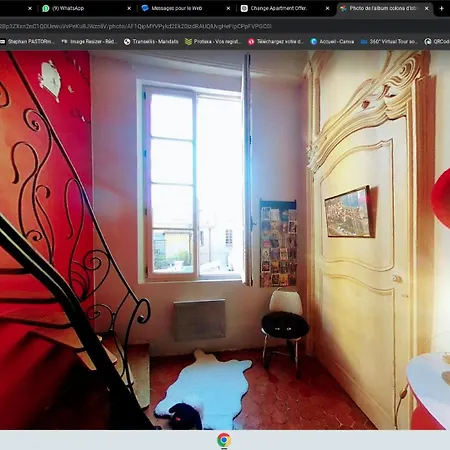450x450 pixels.
Task: Click the room photo with the open window
Action: [x=225, y=240]
